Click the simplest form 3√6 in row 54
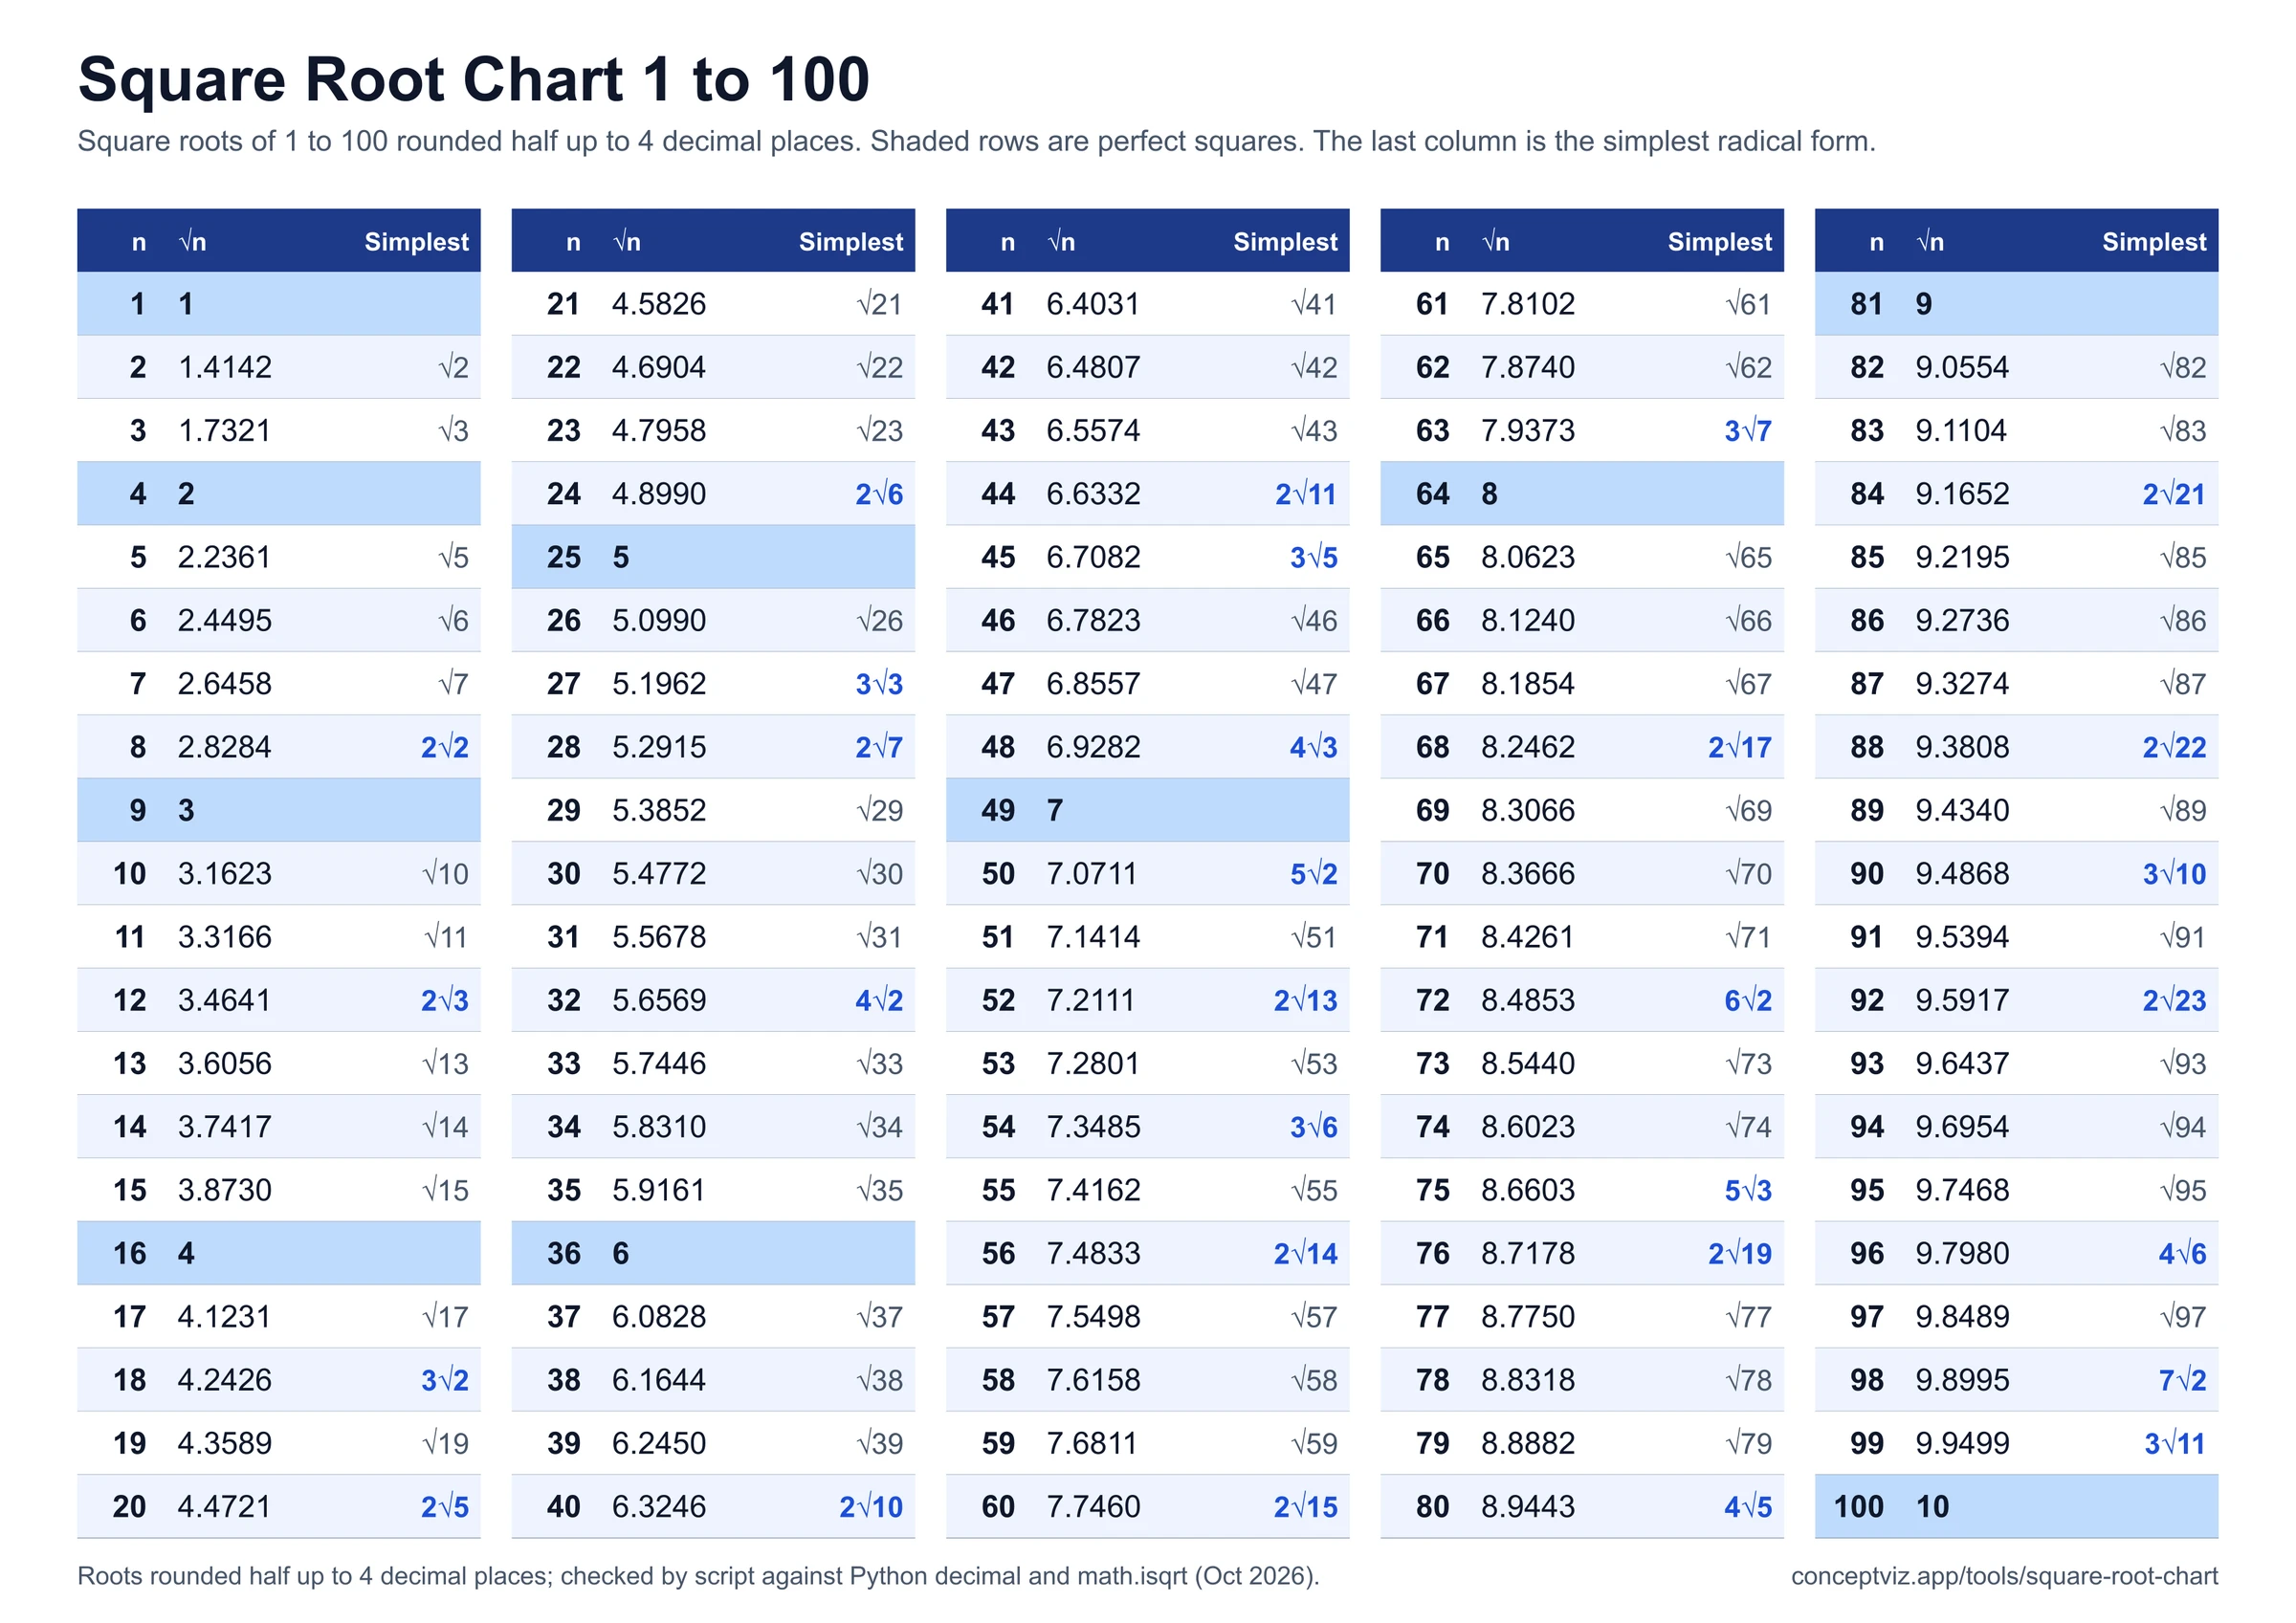Image resolution: width=2296 pixels, height=1623 pixels. [x=1313, y=1127]
